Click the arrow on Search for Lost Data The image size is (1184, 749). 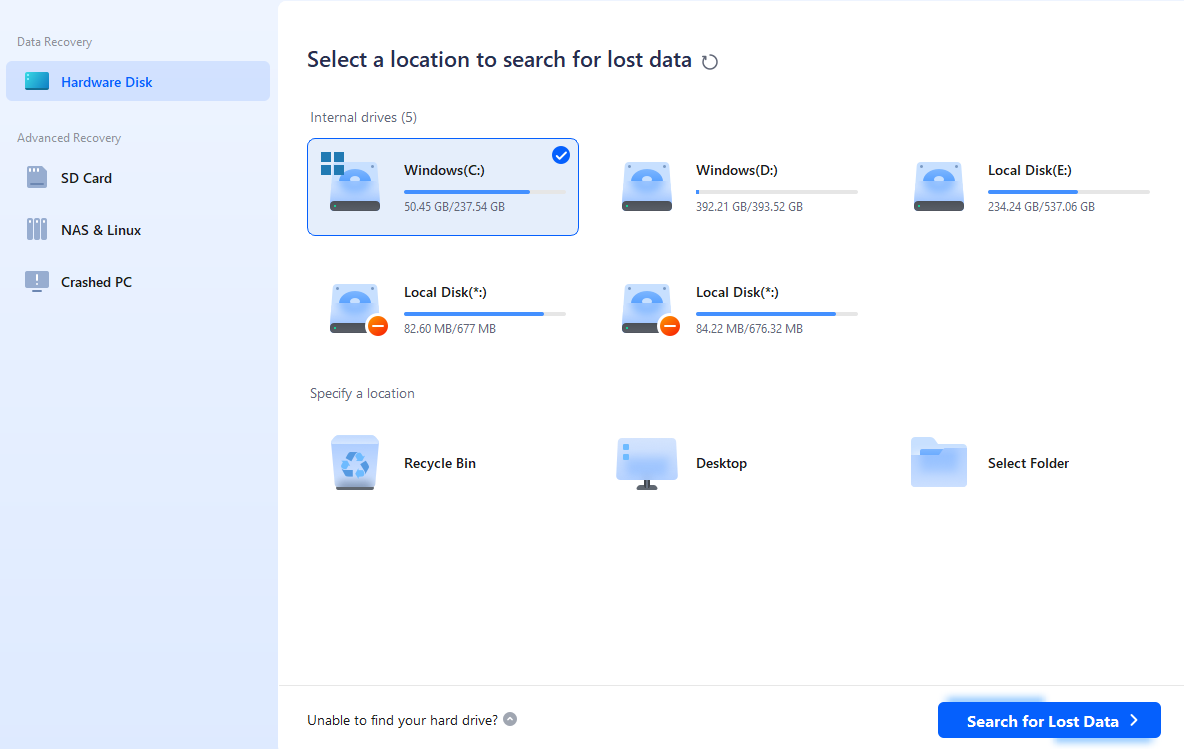tap(1134, 720)
